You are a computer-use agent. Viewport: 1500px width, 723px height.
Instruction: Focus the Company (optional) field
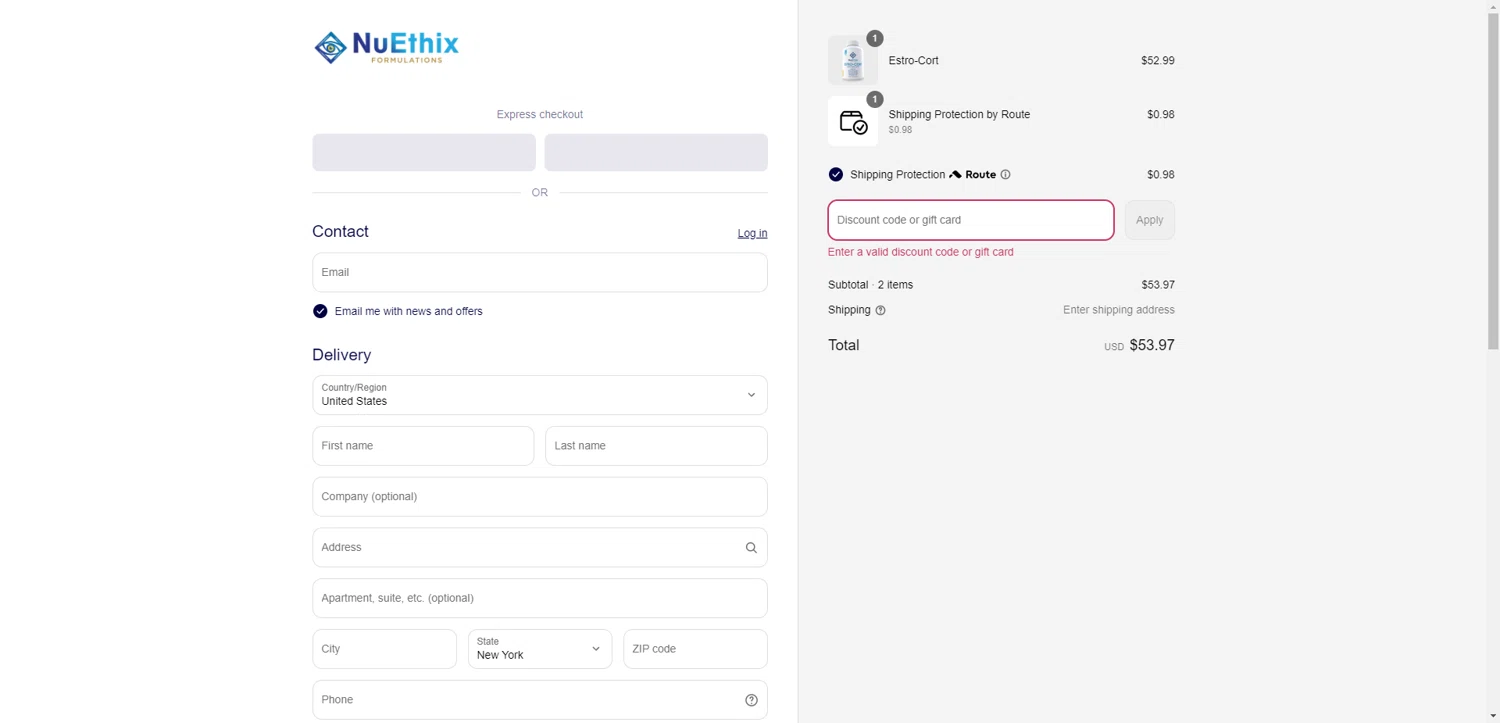tap(540, 497)
